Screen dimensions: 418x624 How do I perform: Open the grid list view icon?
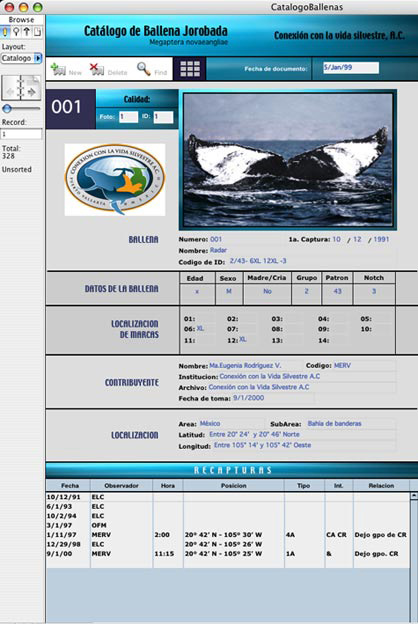point(190,69)
